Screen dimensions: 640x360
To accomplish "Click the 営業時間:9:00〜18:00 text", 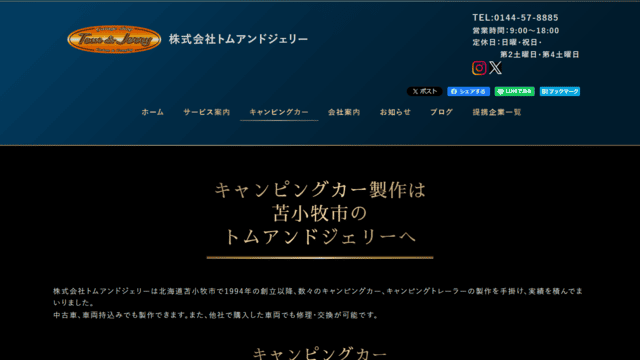I will click(x=516, y=31).
